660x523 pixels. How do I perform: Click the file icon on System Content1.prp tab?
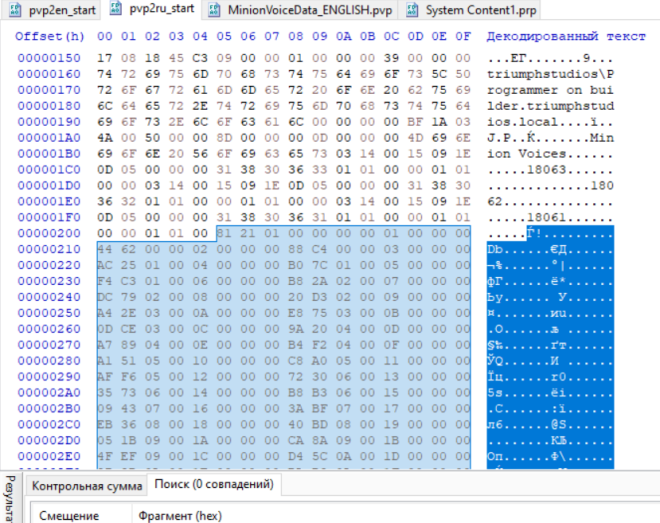pos(412,10)
